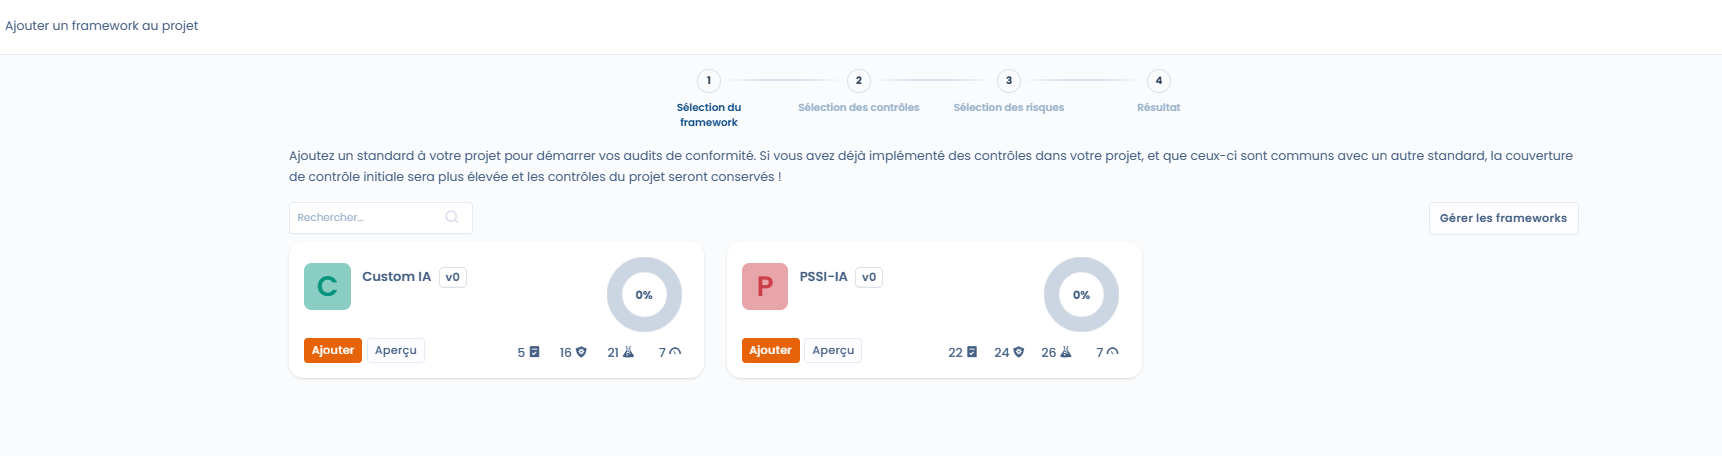
Task: Click the Rechercher search field
Action: (x=368, y=217)
